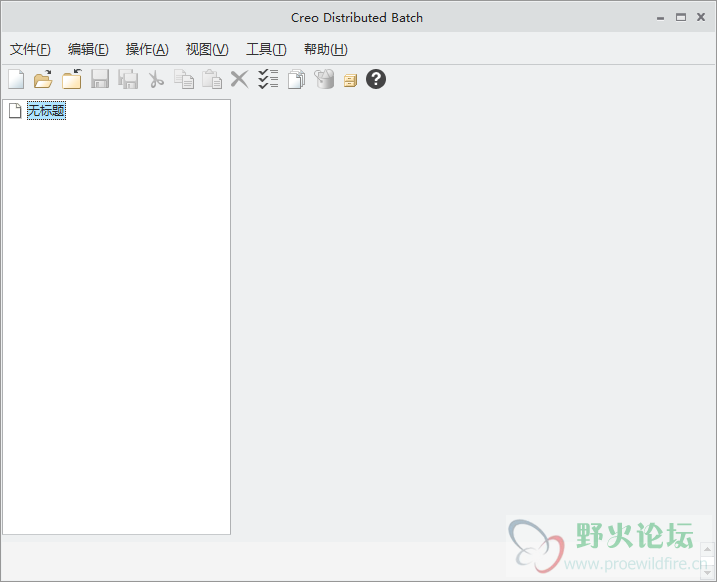
Task: Click the stacked documents icon
Action: [x=297, y=79]
